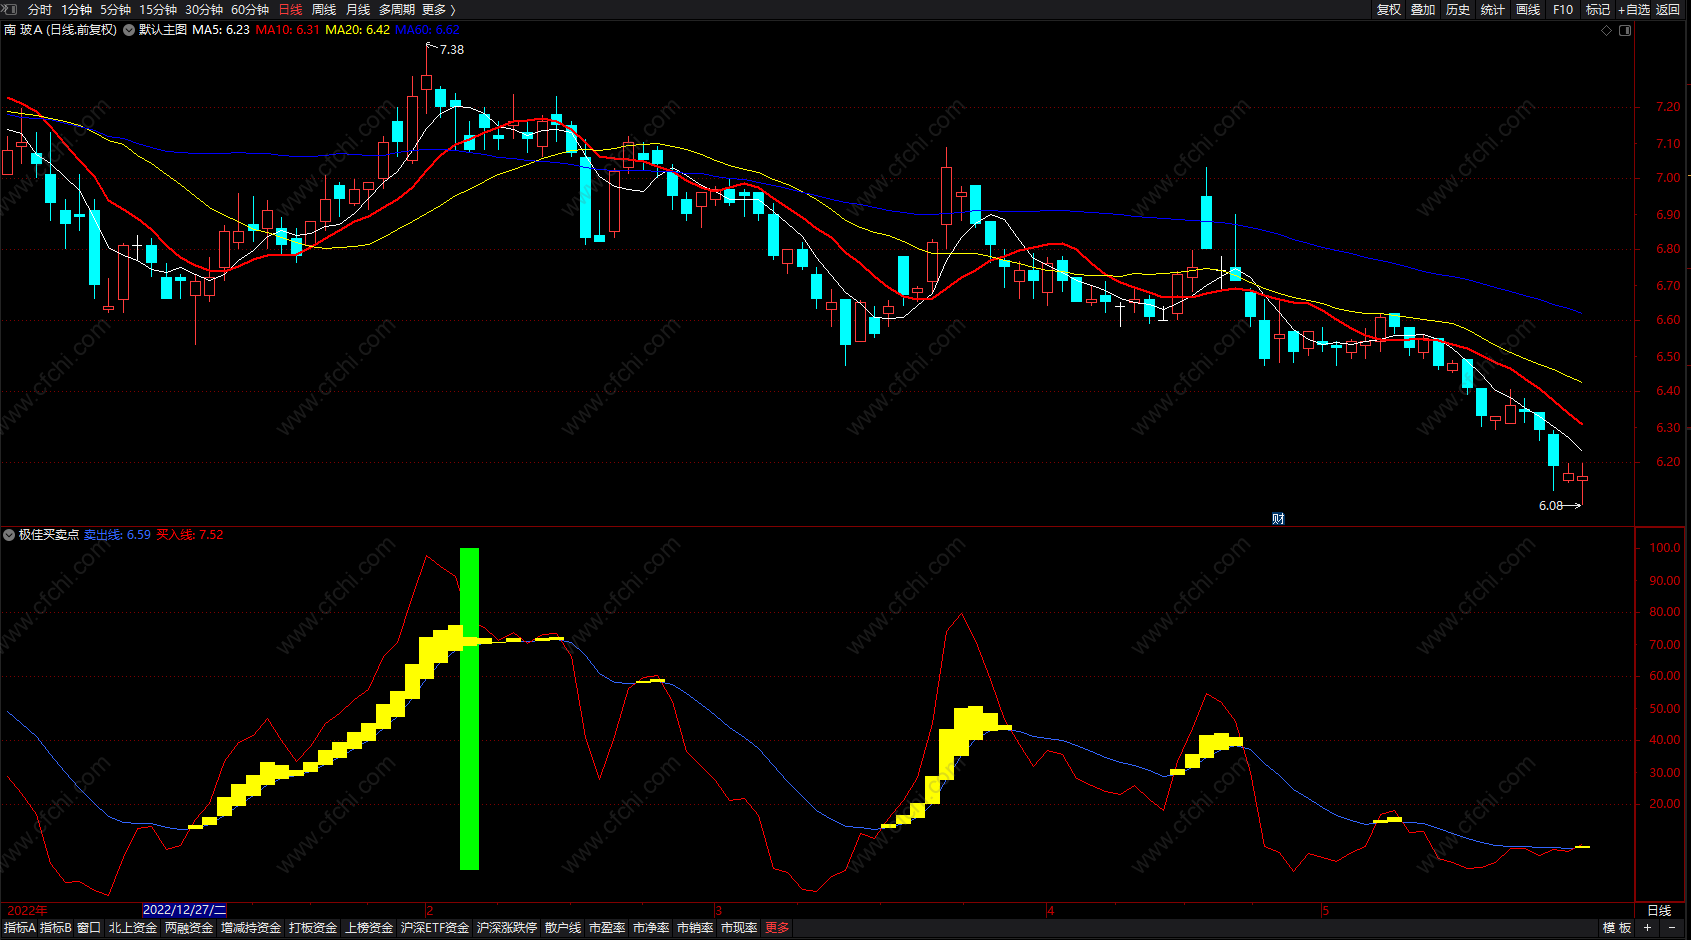Expand the 默认主图 main chart dropdown arrow
Screen dimensions: 1691x940
point(129,30)
